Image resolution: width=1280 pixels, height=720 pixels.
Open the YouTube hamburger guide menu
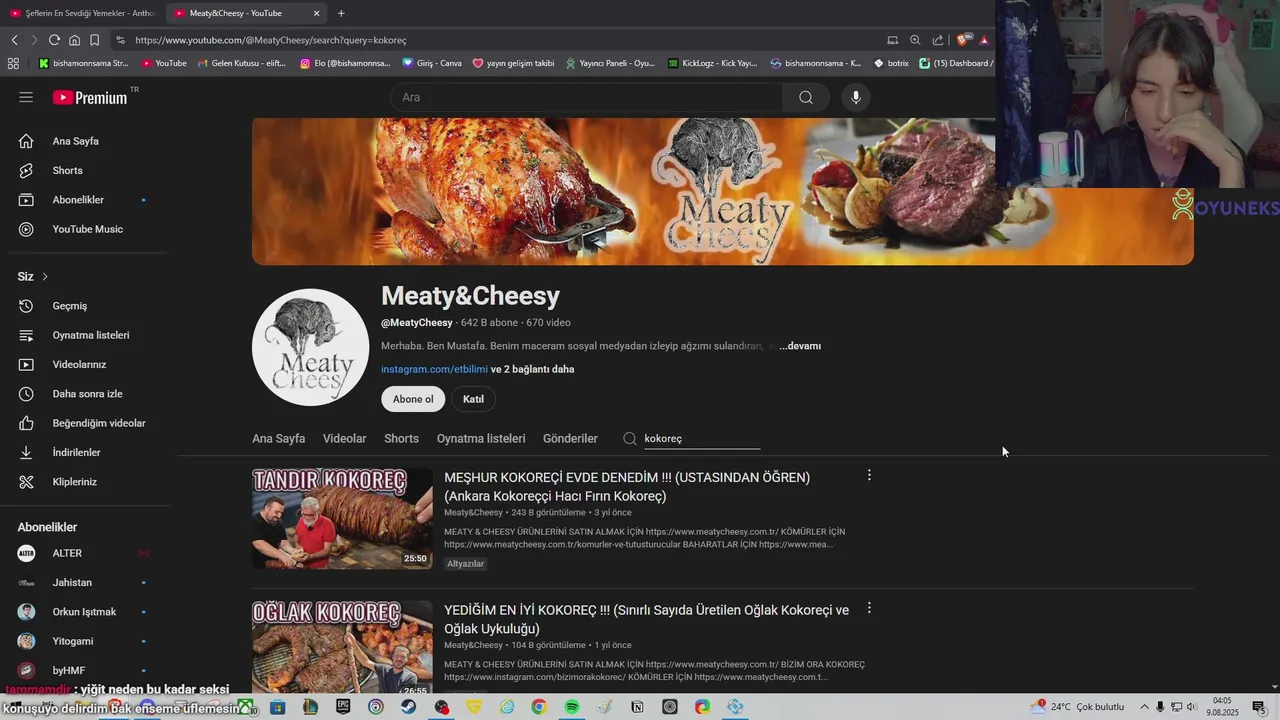point(26,97)
